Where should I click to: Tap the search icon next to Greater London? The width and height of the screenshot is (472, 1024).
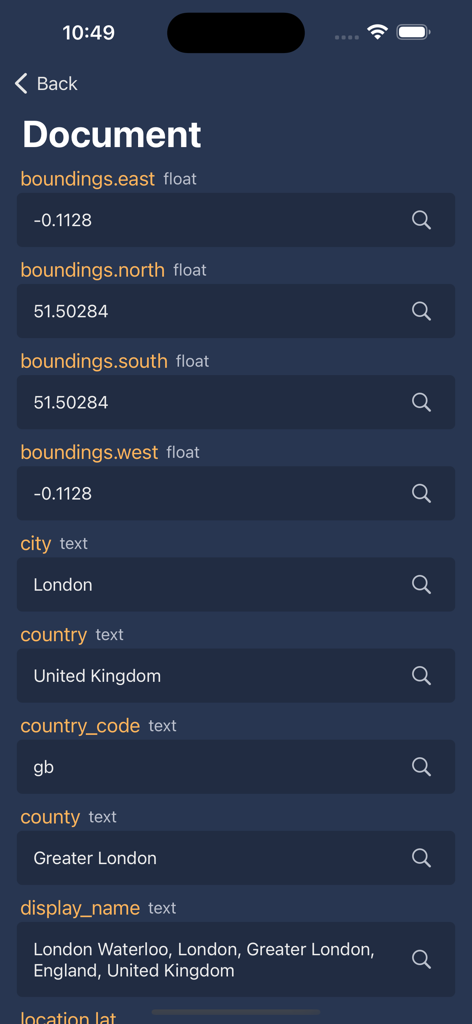point(421,857)
